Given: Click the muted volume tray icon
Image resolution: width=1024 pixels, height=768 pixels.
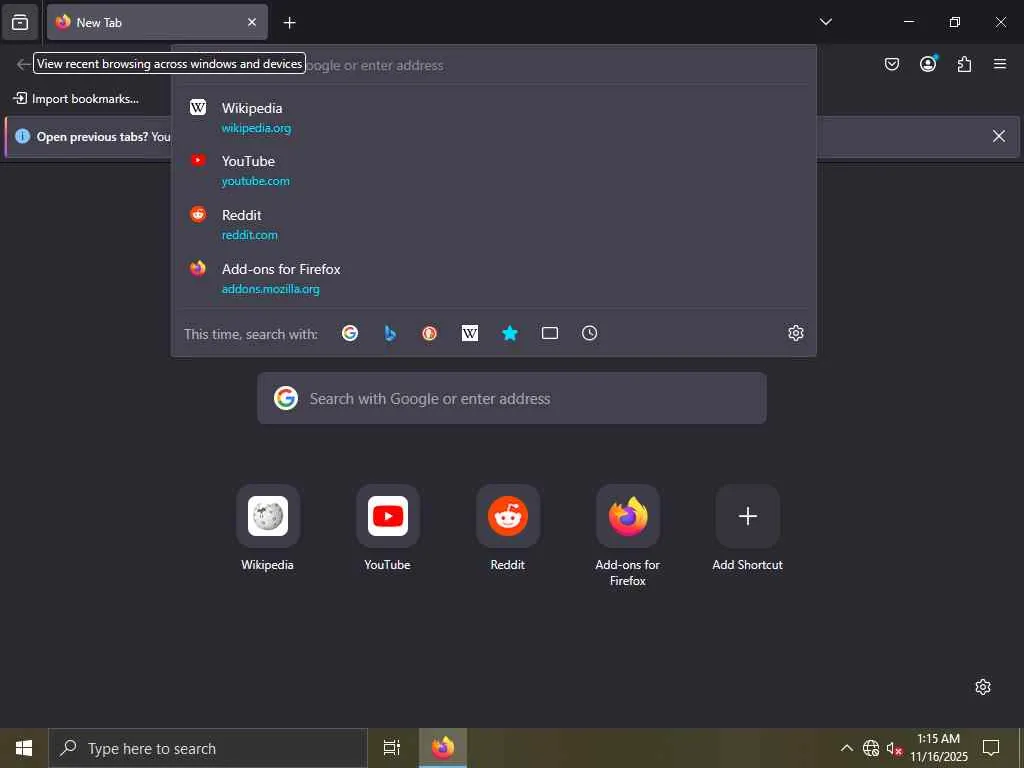Looking at the screenshot, I should coord(895,748).
